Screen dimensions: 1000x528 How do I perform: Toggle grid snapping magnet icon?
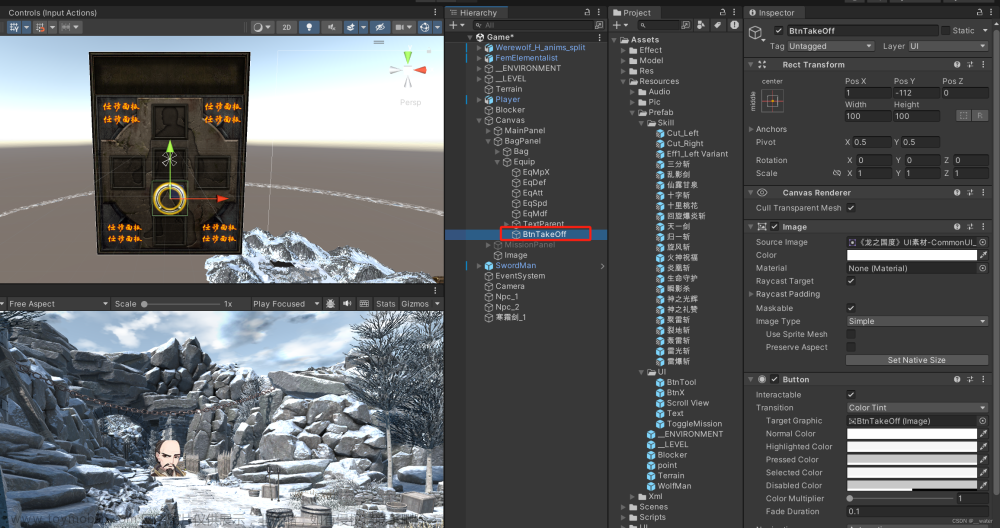(x=40, y=27)
